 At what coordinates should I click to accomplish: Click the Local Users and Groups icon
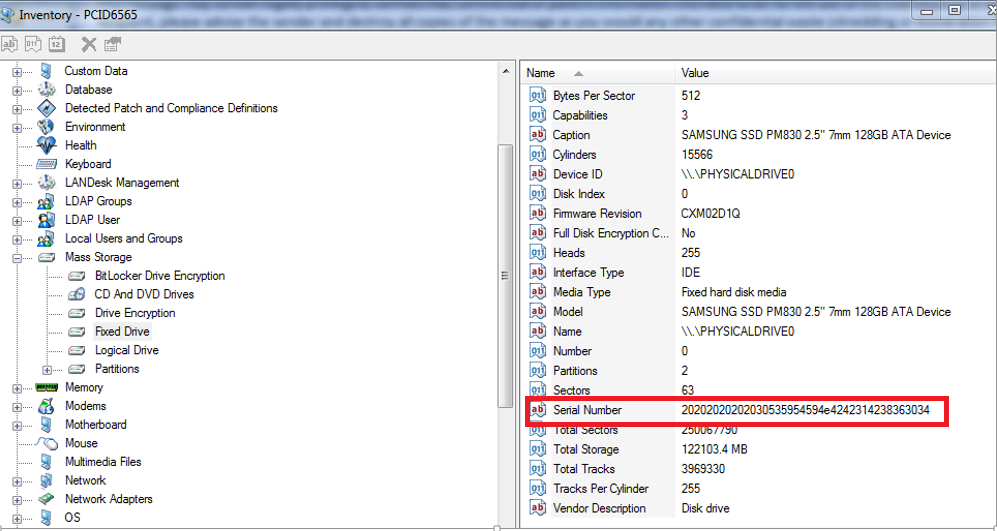click(46, 239)
